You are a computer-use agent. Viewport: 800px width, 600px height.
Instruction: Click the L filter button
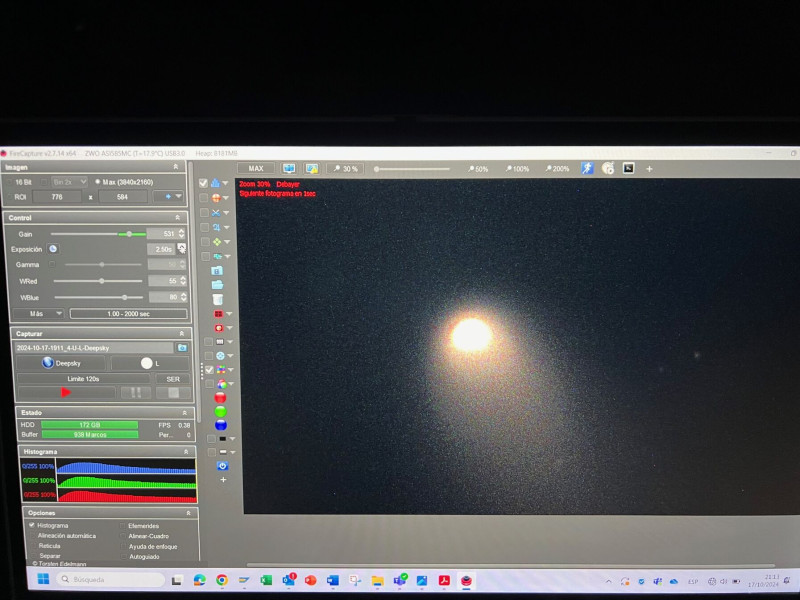pyautogui.click(x=150, y=363)
